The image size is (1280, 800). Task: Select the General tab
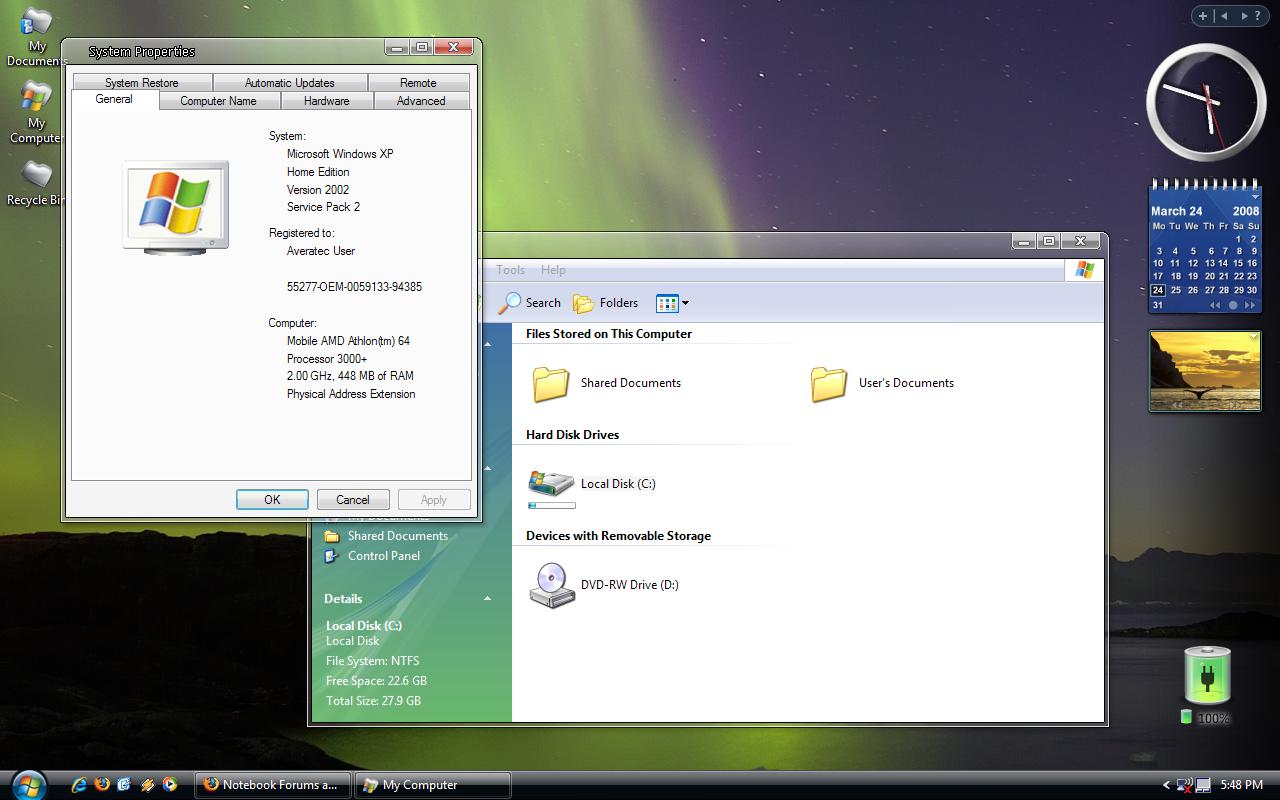(x=114, y=99)
